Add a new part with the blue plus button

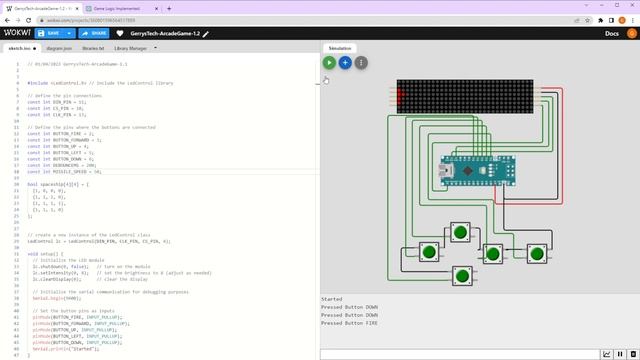click(x=345, y=63)
